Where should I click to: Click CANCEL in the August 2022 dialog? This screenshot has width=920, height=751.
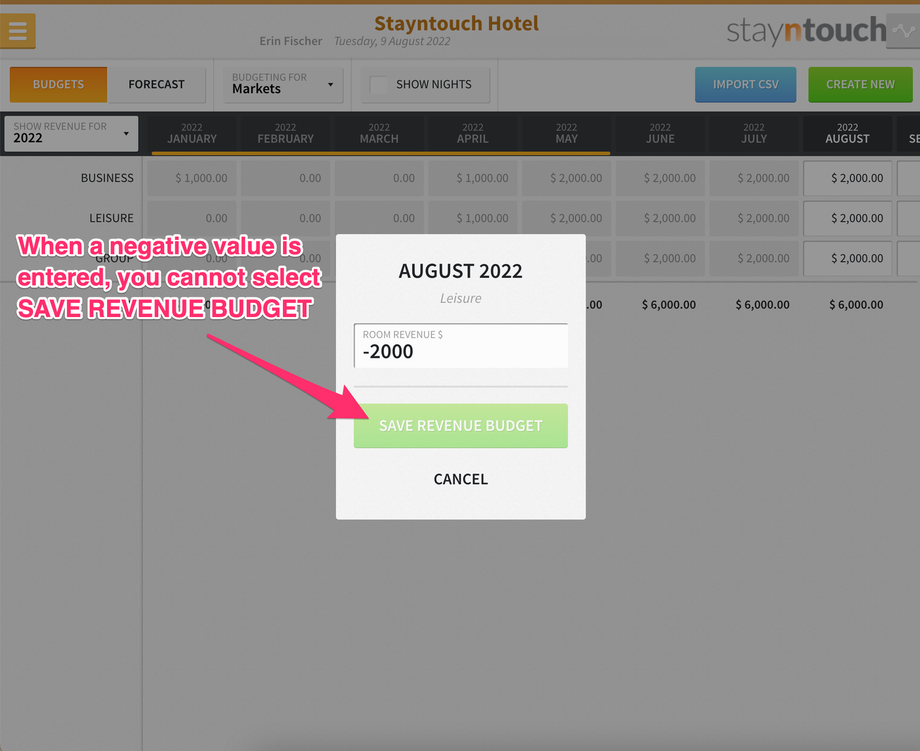point(461,479)
